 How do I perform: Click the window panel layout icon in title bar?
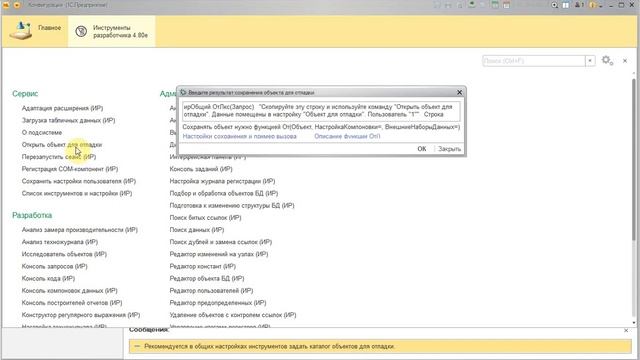(566, 5)
